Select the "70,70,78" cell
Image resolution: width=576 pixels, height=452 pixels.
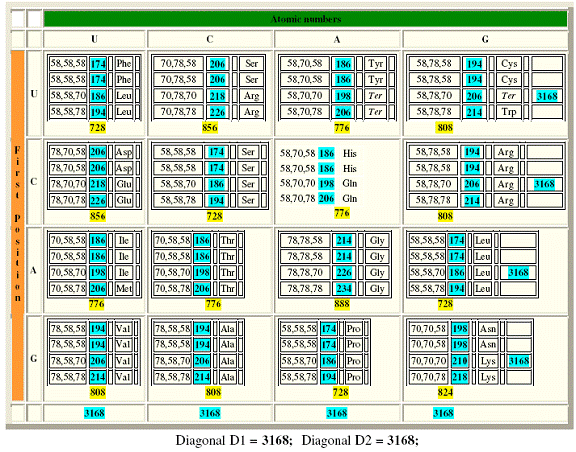[428, 377]
